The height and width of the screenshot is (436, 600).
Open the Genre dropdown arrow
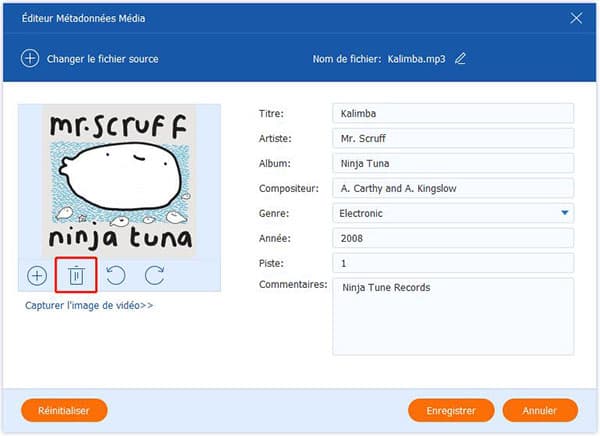565,213
